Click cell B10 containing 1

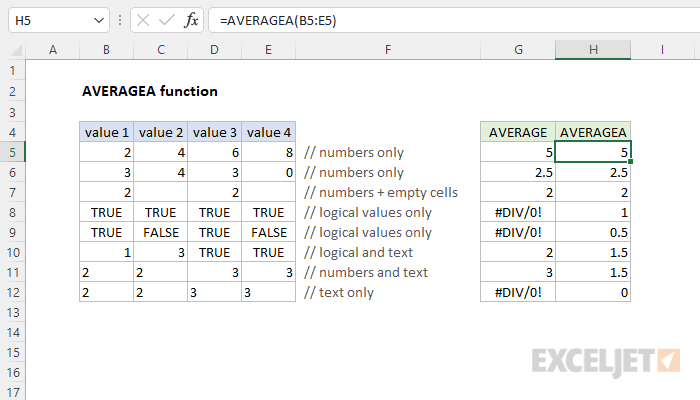pos(106,252)
